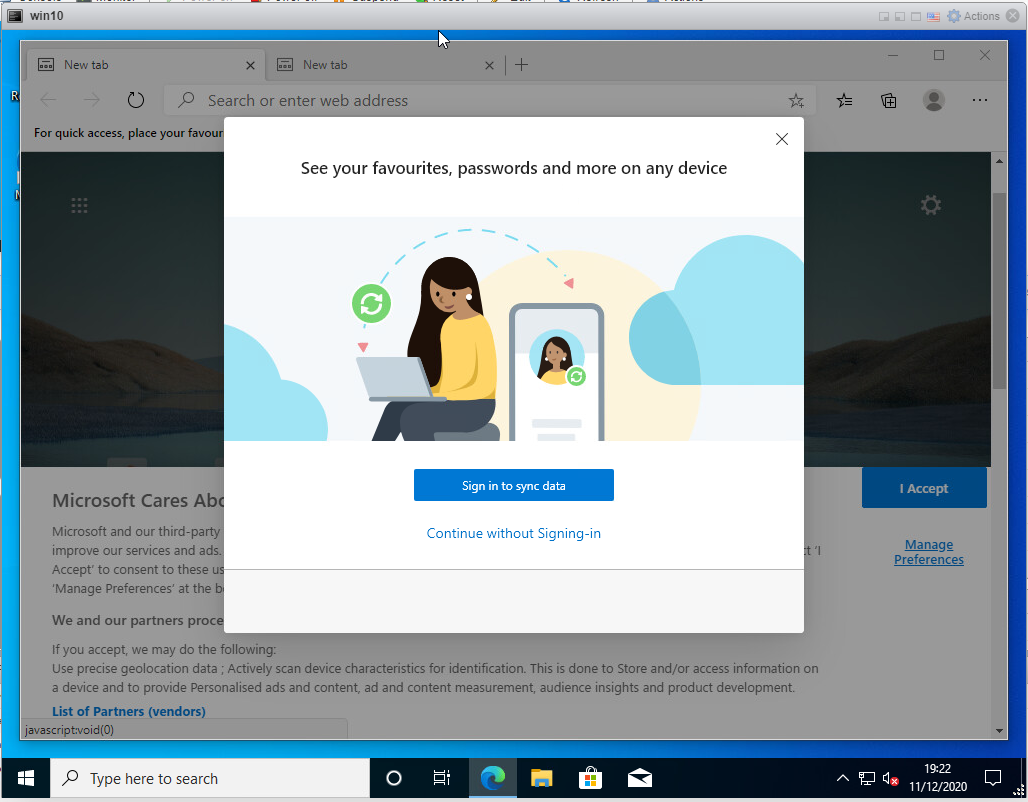Click the browser refresh icon
Image resolution: width=1028 pixels, height=802 pixels.
pos(136,100)
